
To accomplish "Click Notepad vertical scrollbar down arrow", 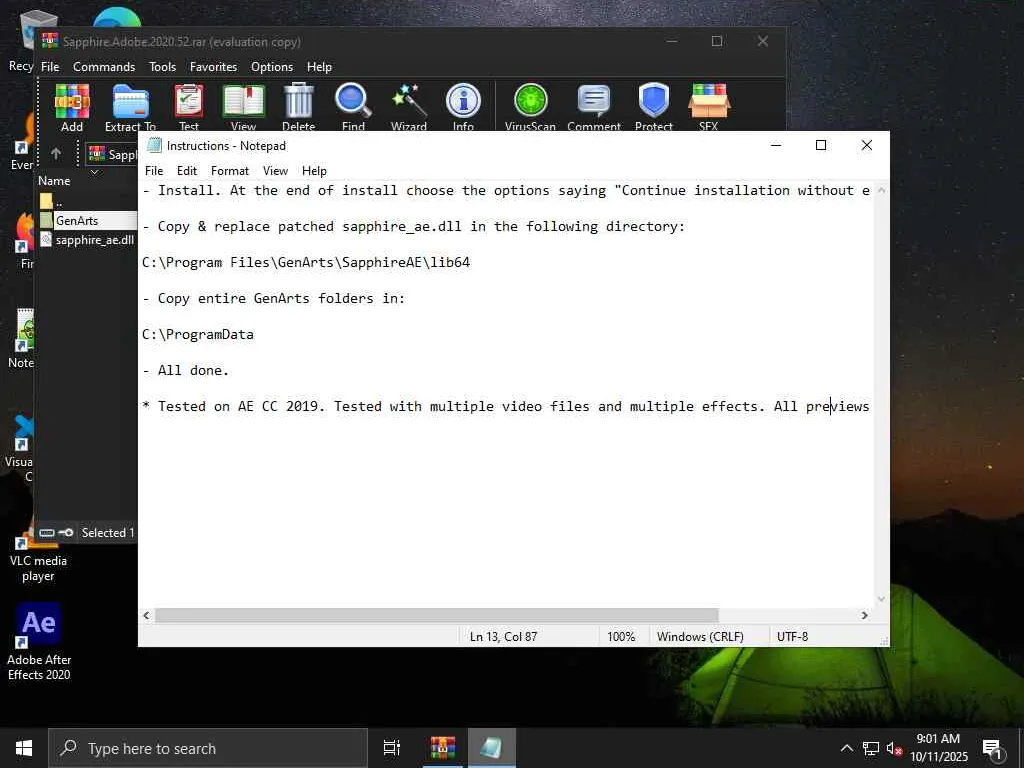I will pos(881,599).
